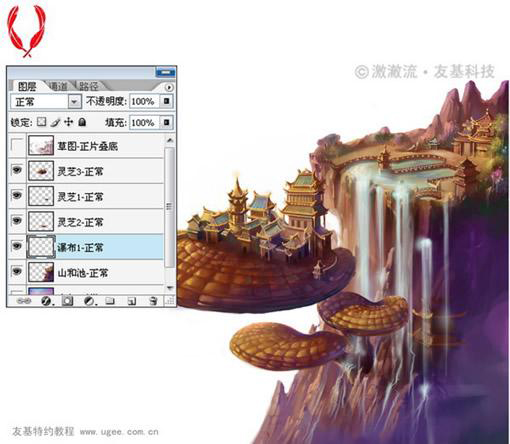Lock all padlock icon
510x444 pixels.
[x=82, y=122]
